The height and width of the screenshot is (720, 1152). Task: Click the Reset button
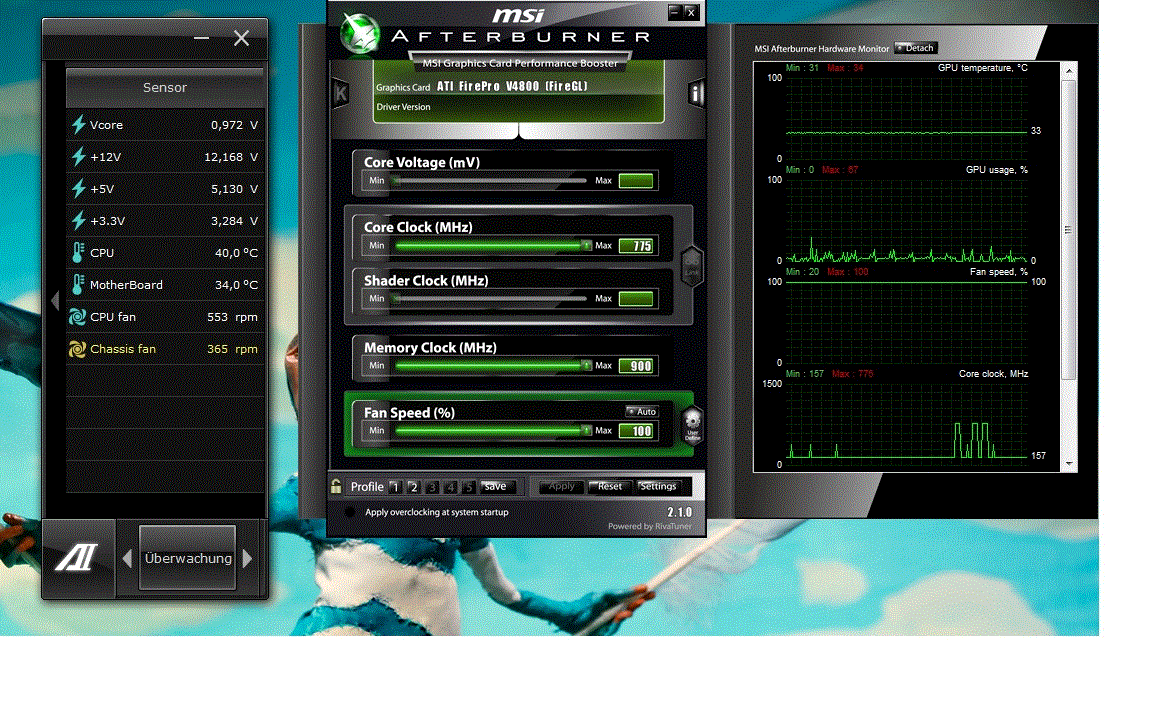(609, 486)
